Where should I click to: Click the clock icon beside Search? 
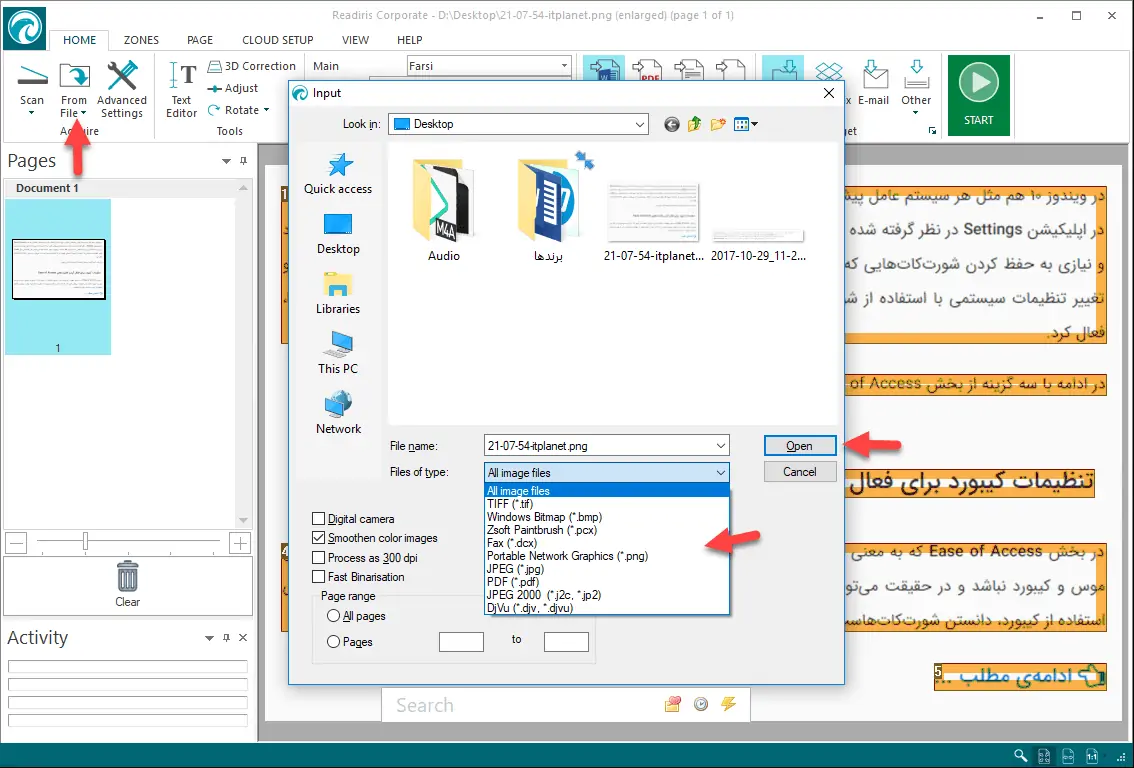pos(701,704)
